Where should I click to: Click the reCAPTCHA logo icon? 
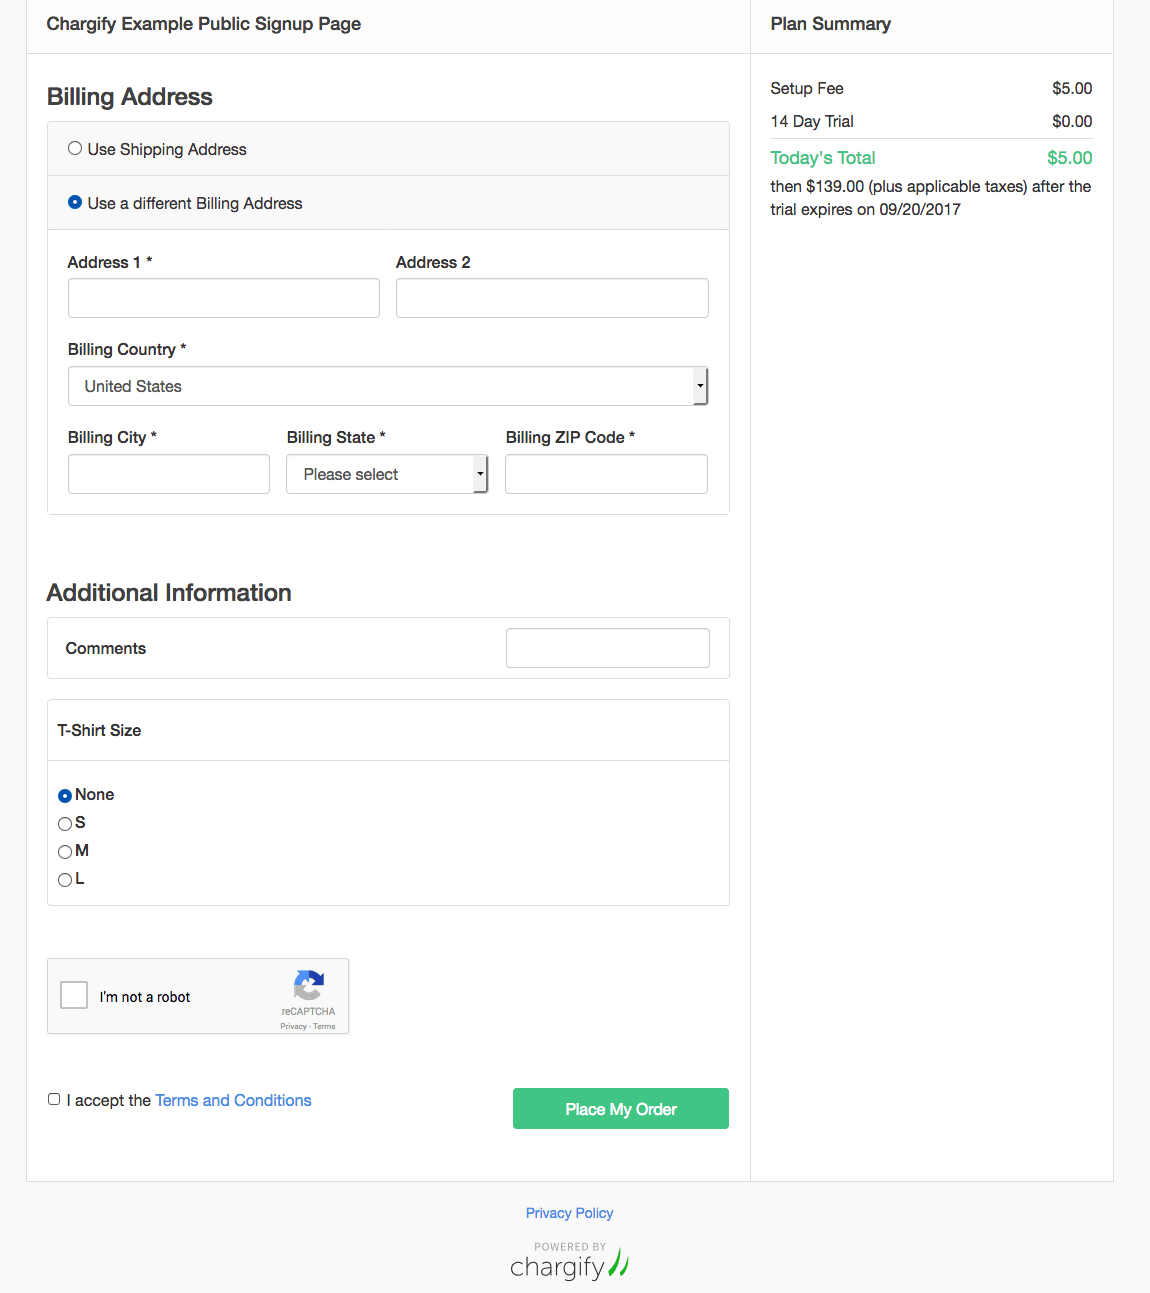(308, 985)
